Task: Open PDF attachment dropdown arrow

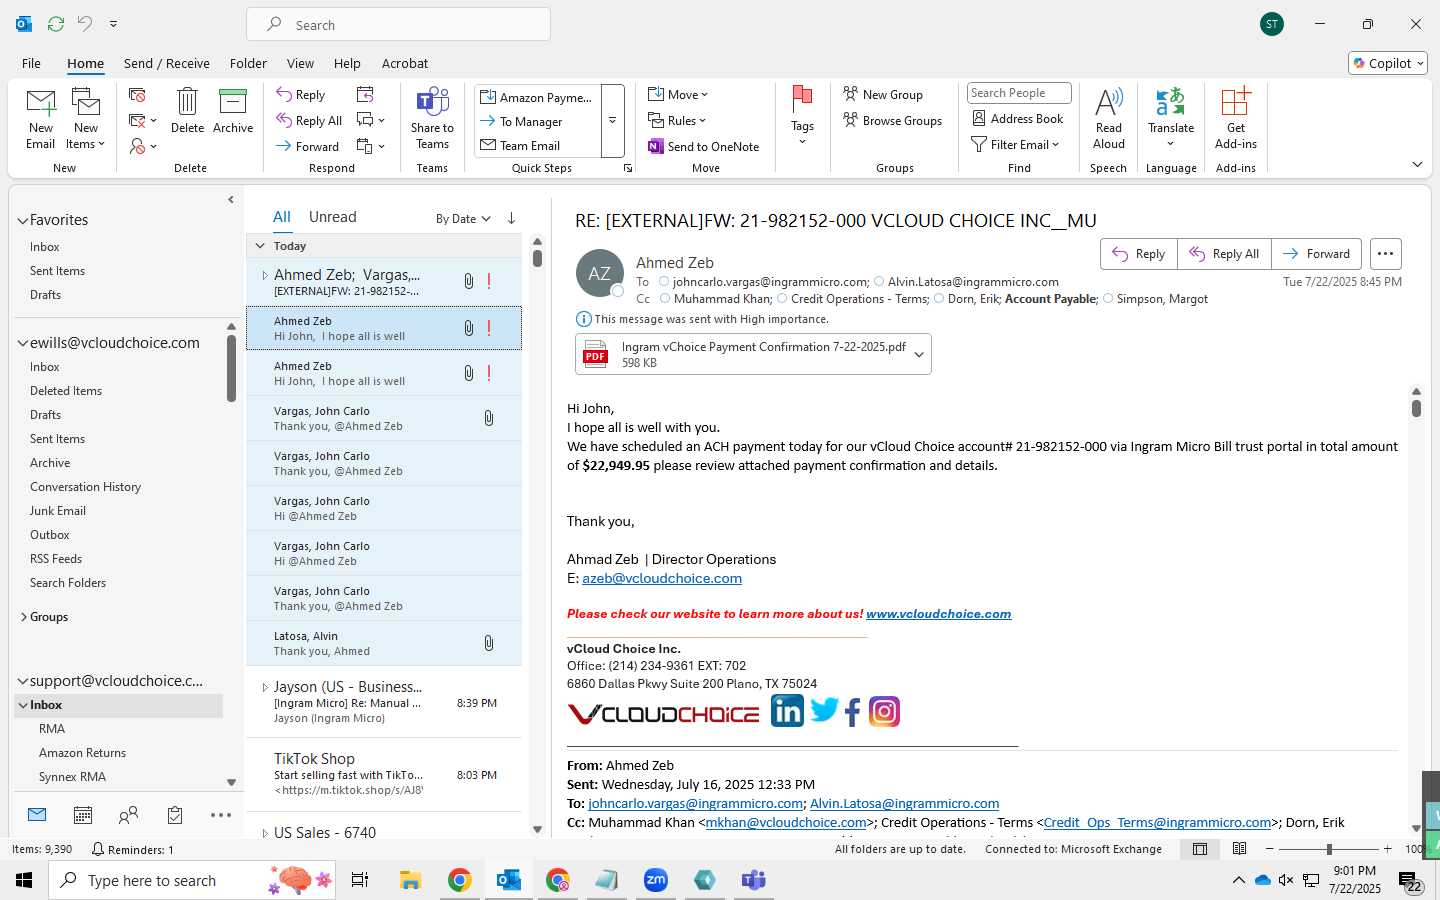Action: 919,355
